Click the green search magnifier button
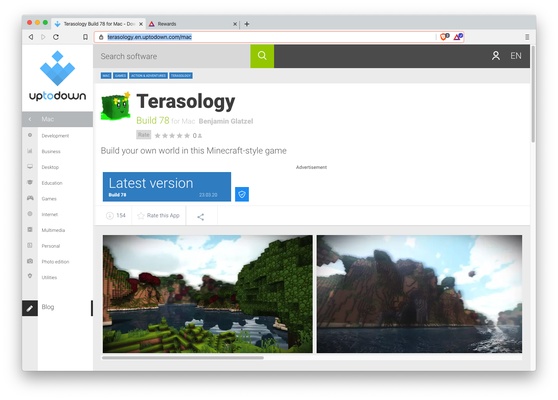The height and width of the screenshot is (400, 558). click(262, 56)
